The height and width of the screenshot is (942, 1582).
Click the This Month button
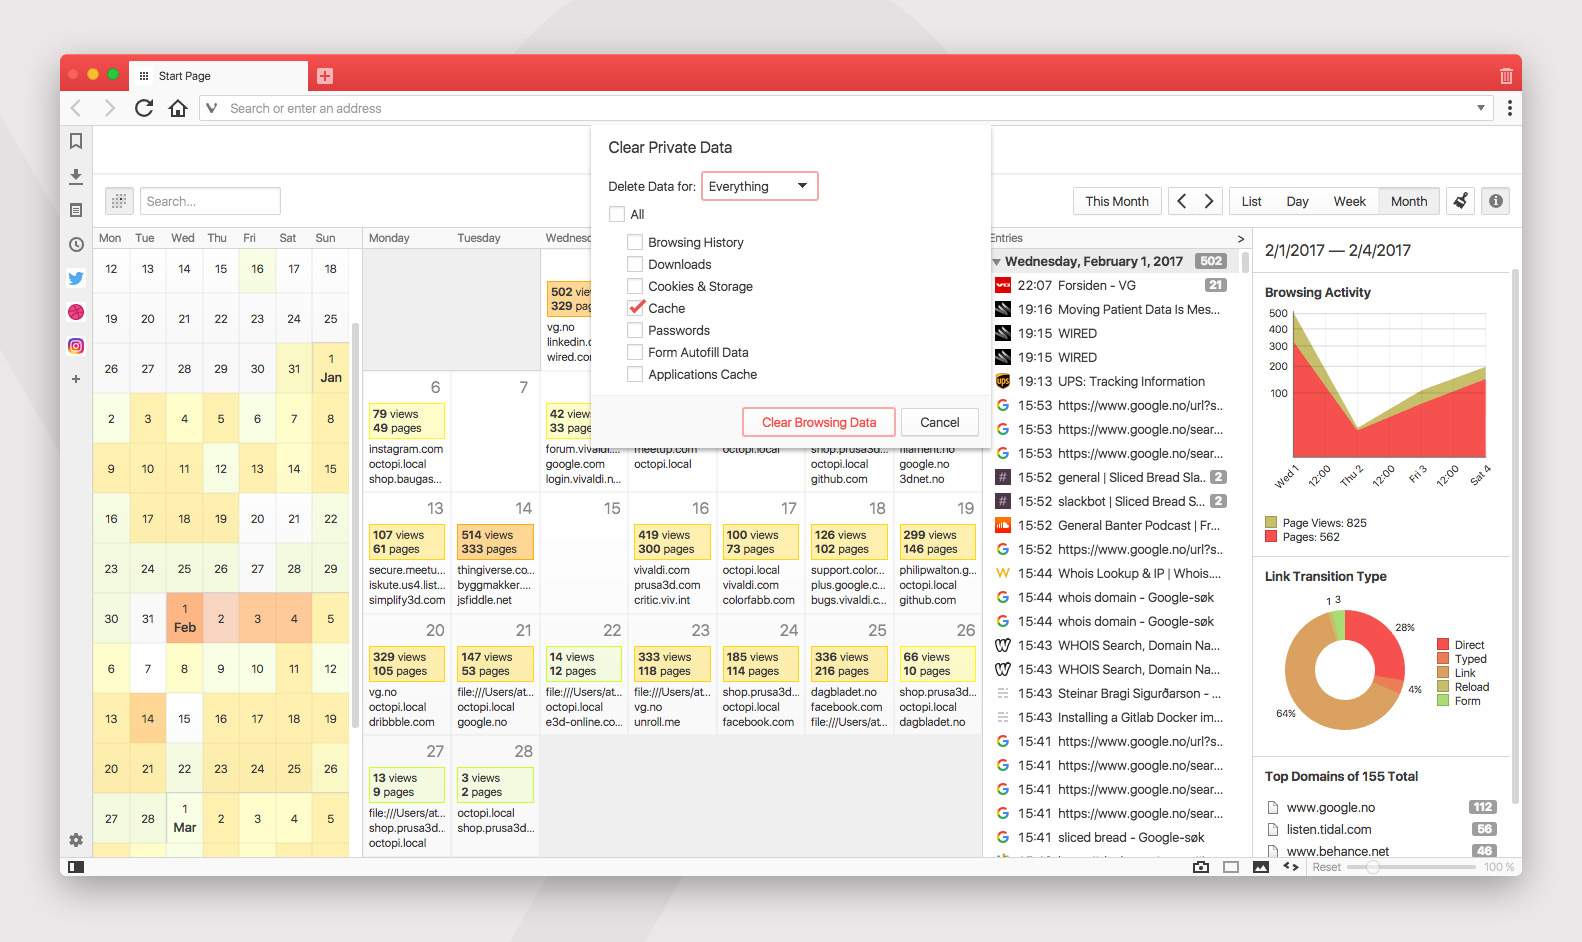pos(1117,201)
